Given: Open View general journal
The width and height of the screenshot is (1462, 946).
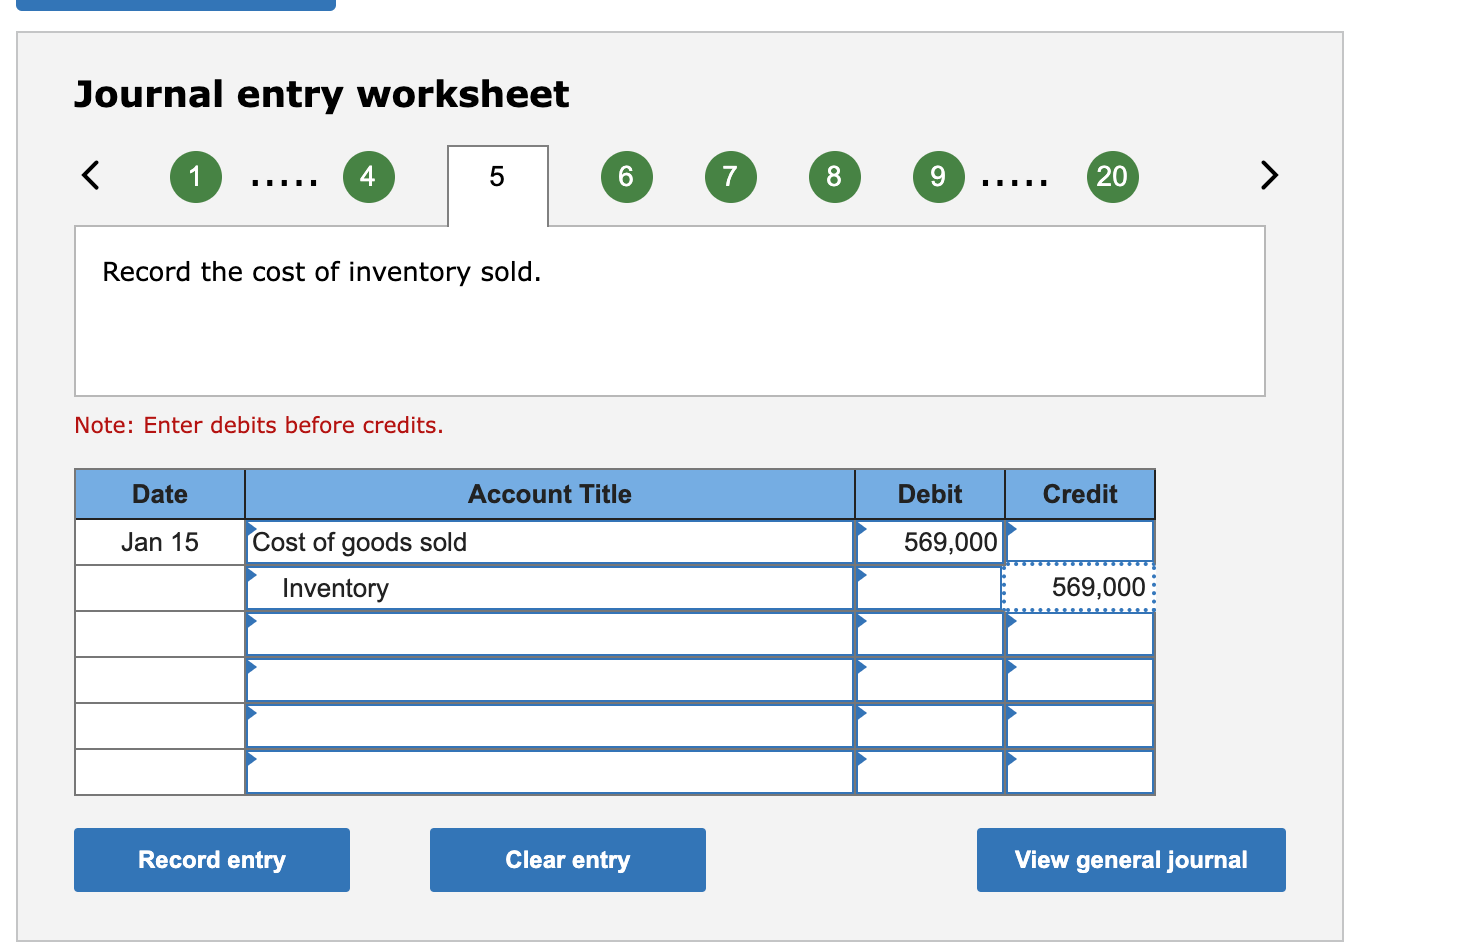Looking at the screenshot, I should [1130, 860].
